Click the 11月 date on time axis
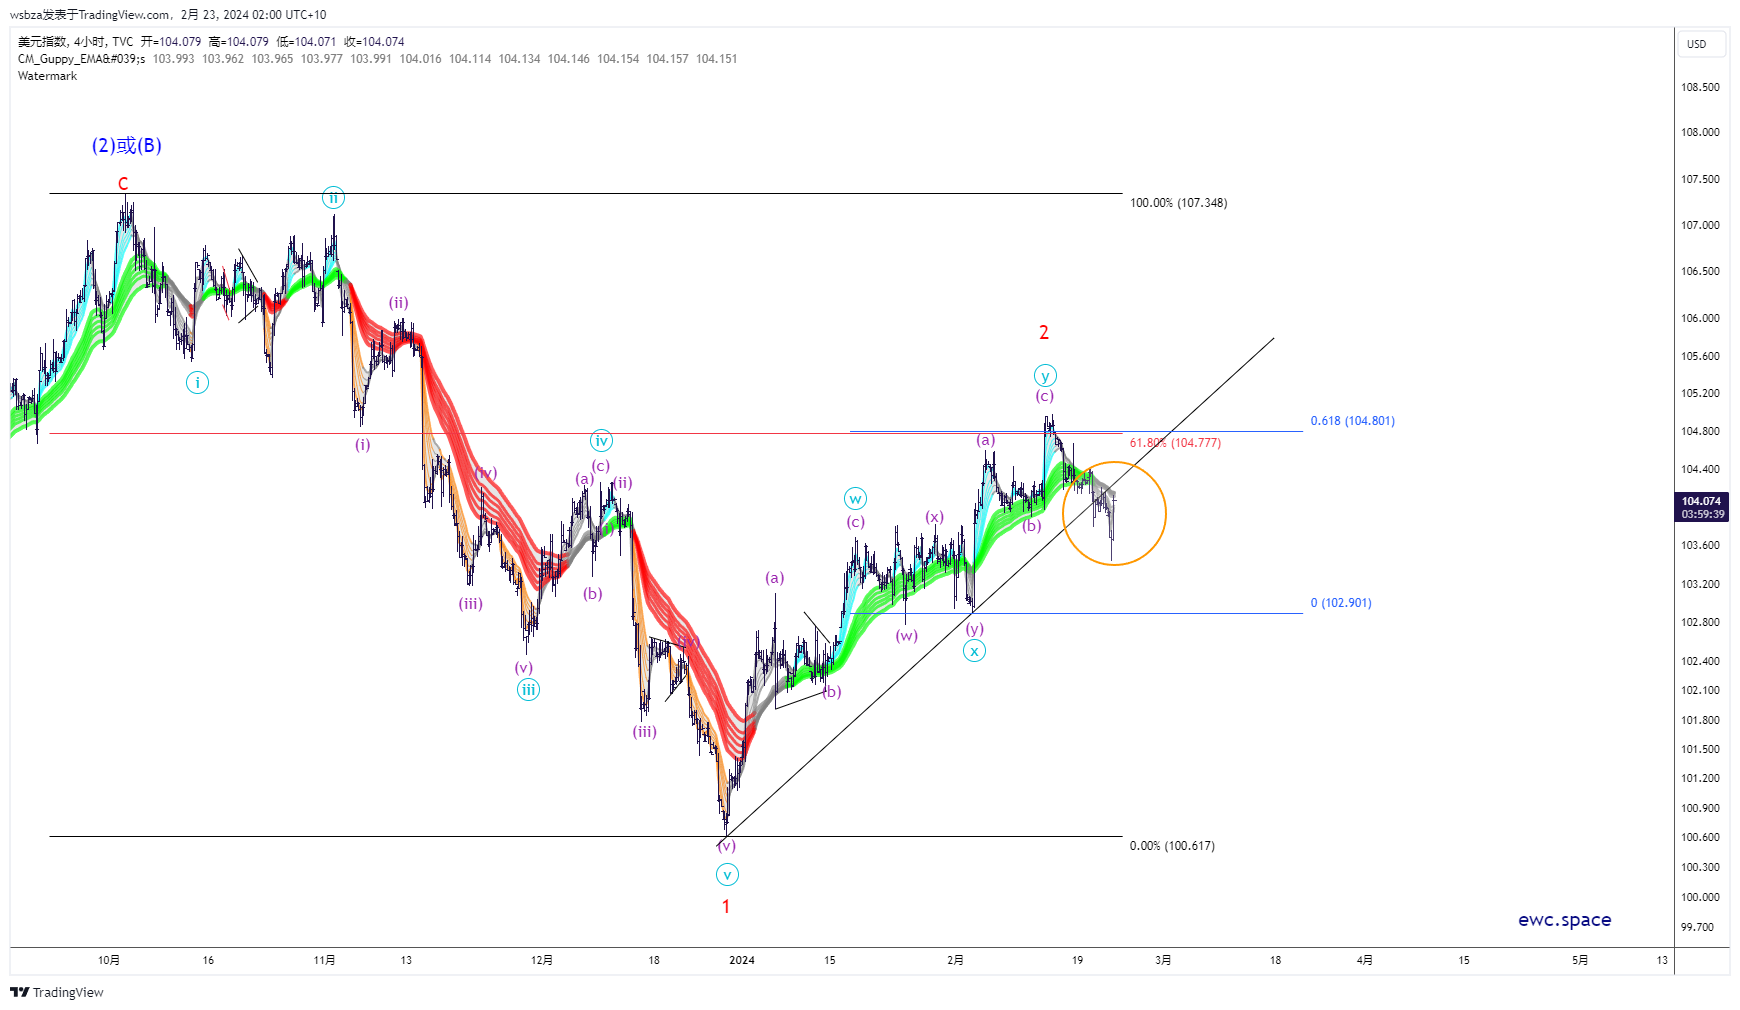 324,960
